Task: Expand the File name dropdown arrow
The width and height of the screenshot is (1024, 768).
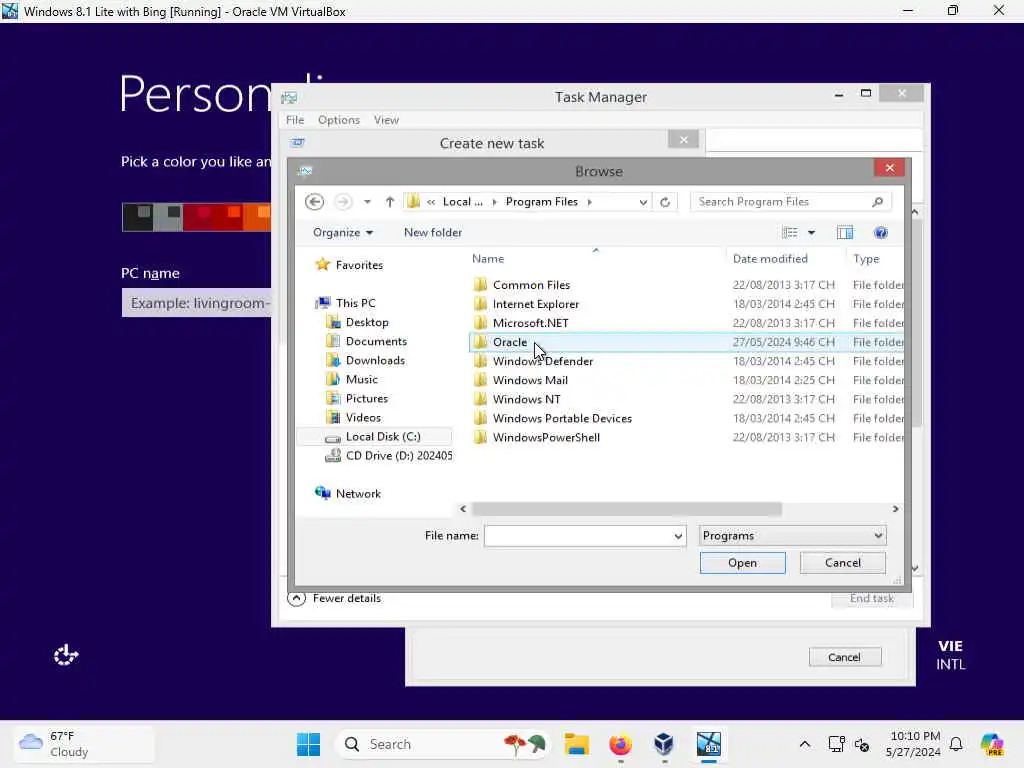Action: click(679, 536)
